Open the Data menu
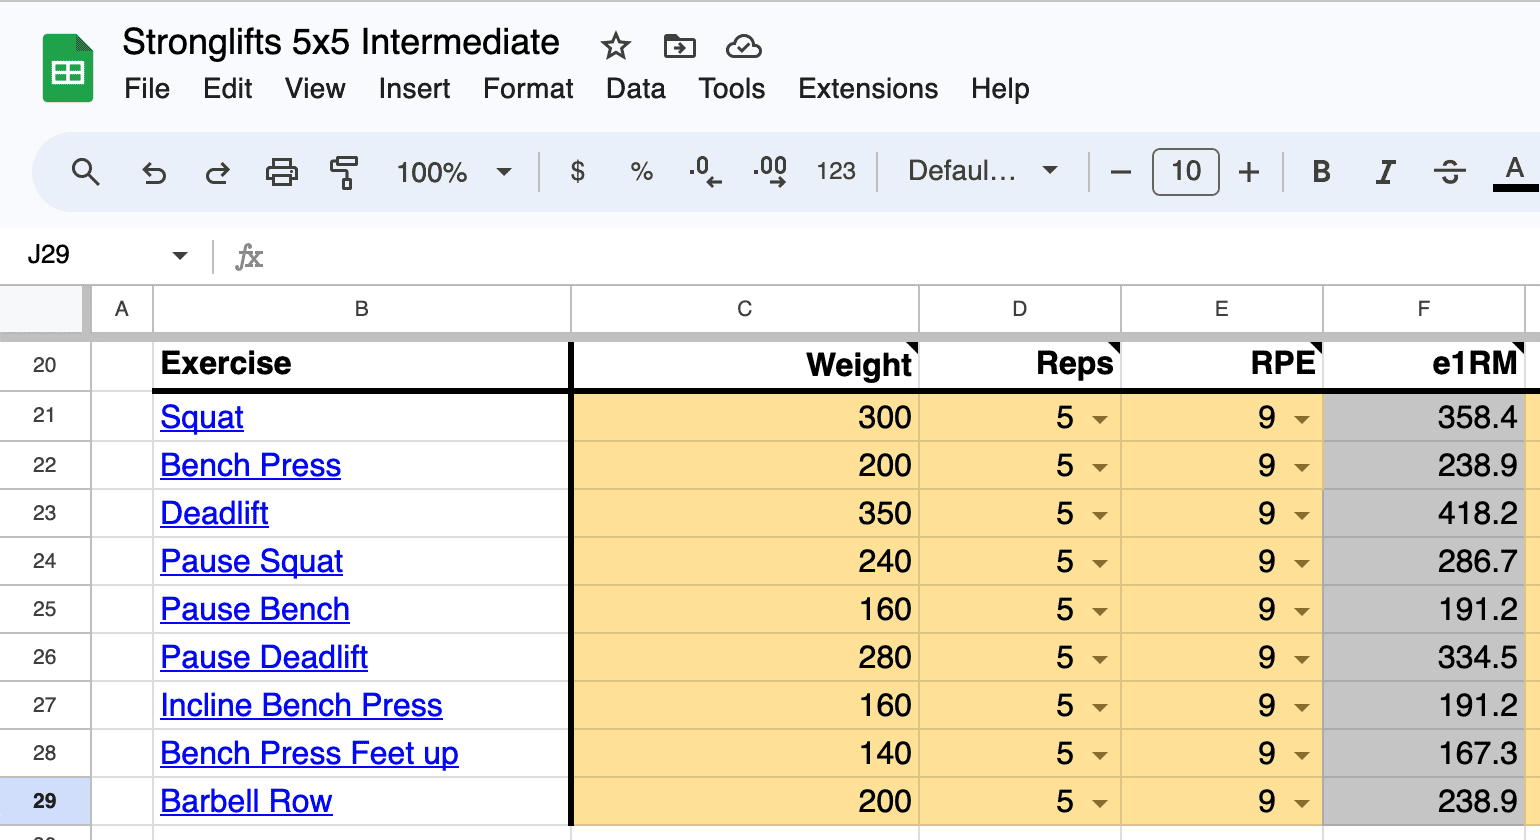The height and width of the screenshot is (840, 1540). (x=636, y=89)
